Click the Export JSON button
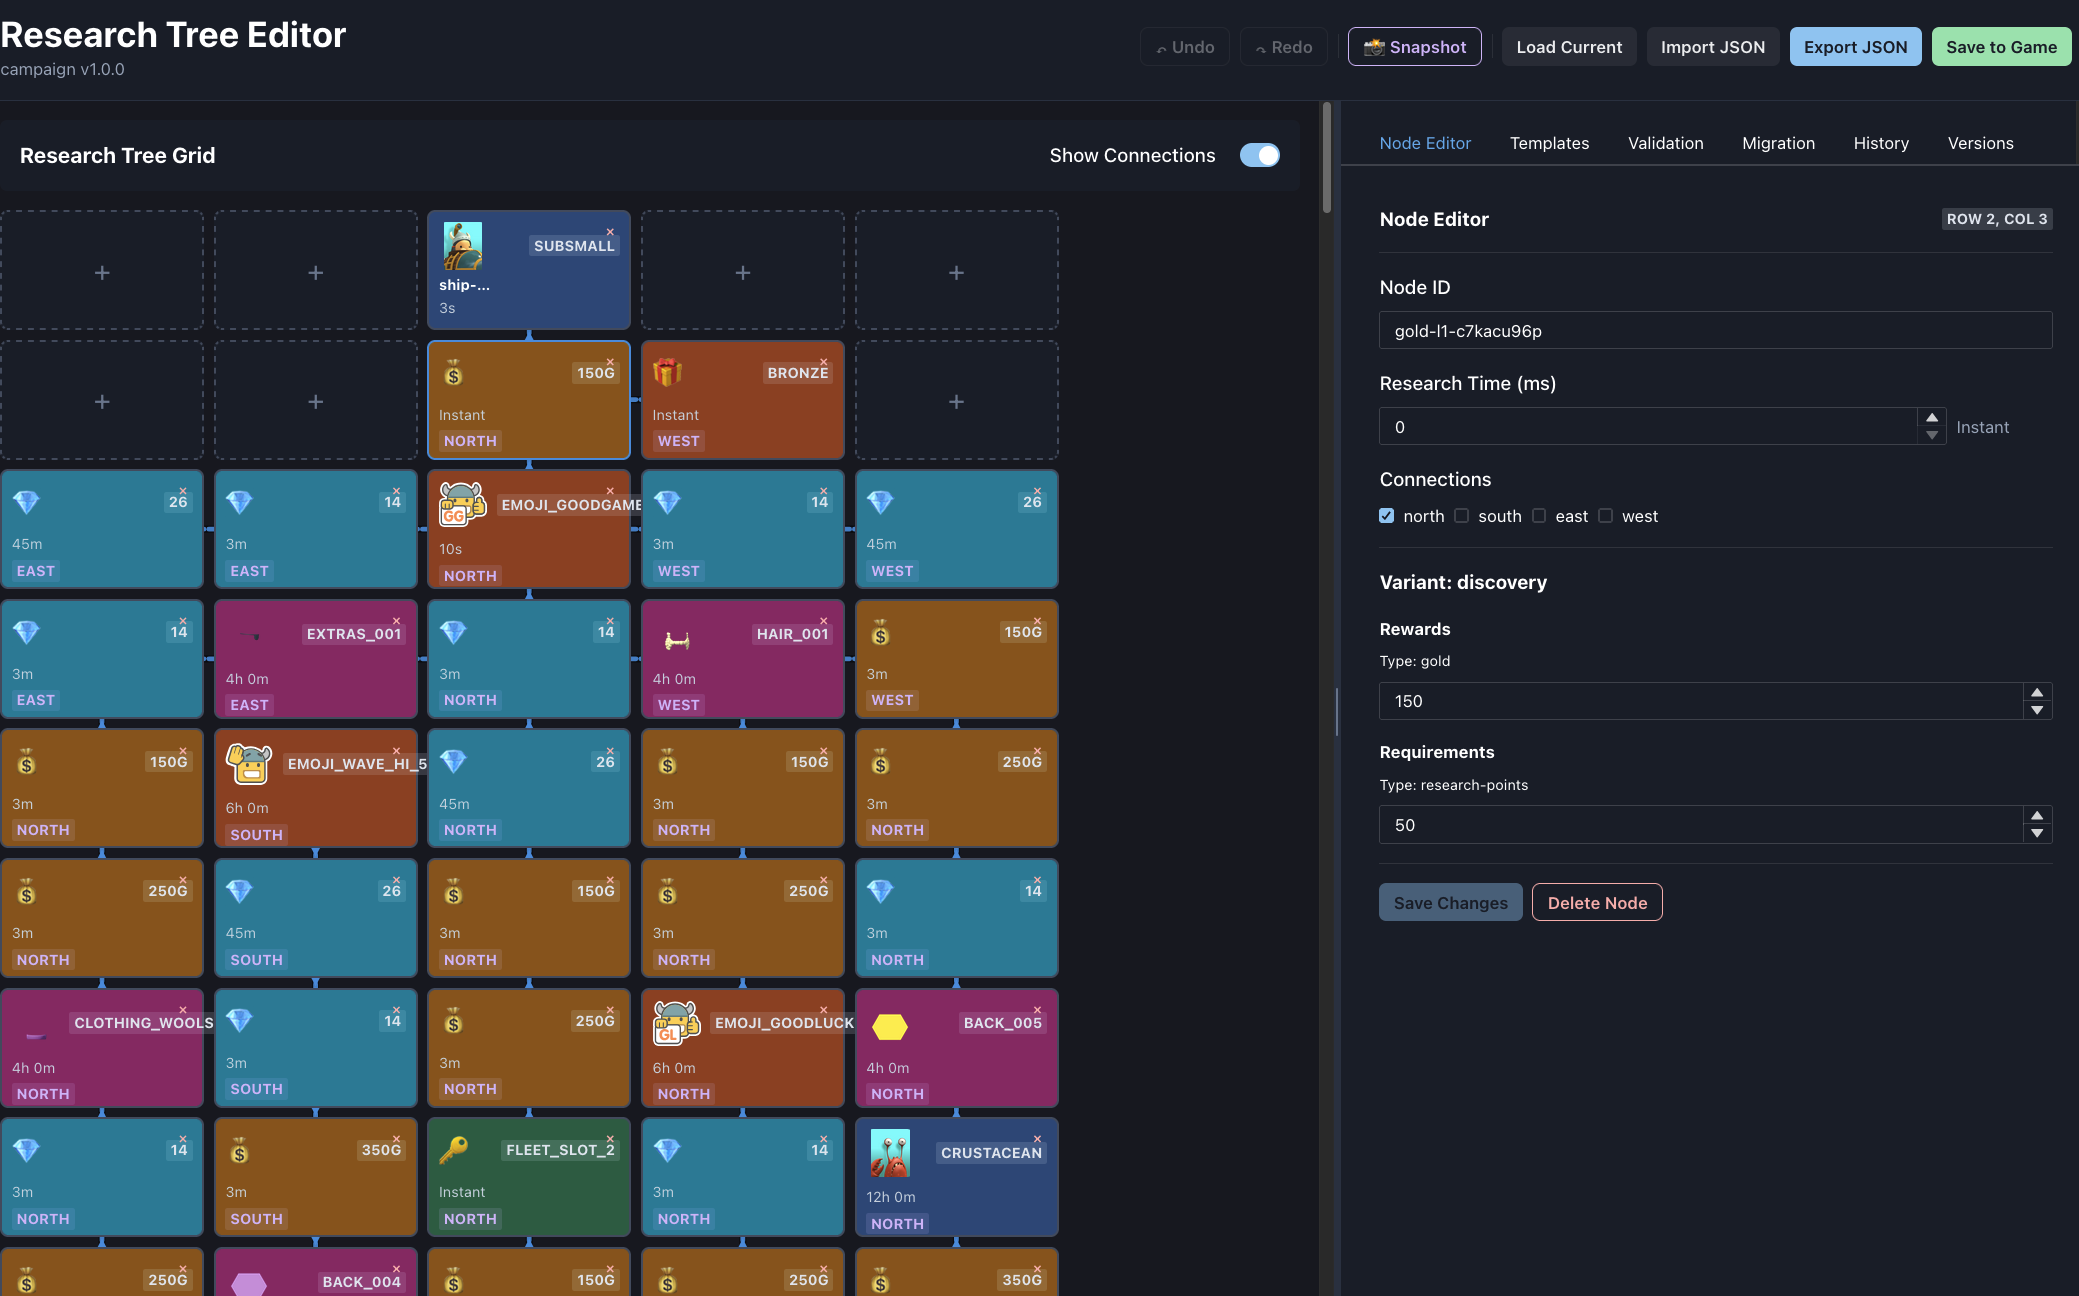Screen dimensions: 2079x1296 pyautogui.click(x=1855, y=47)
